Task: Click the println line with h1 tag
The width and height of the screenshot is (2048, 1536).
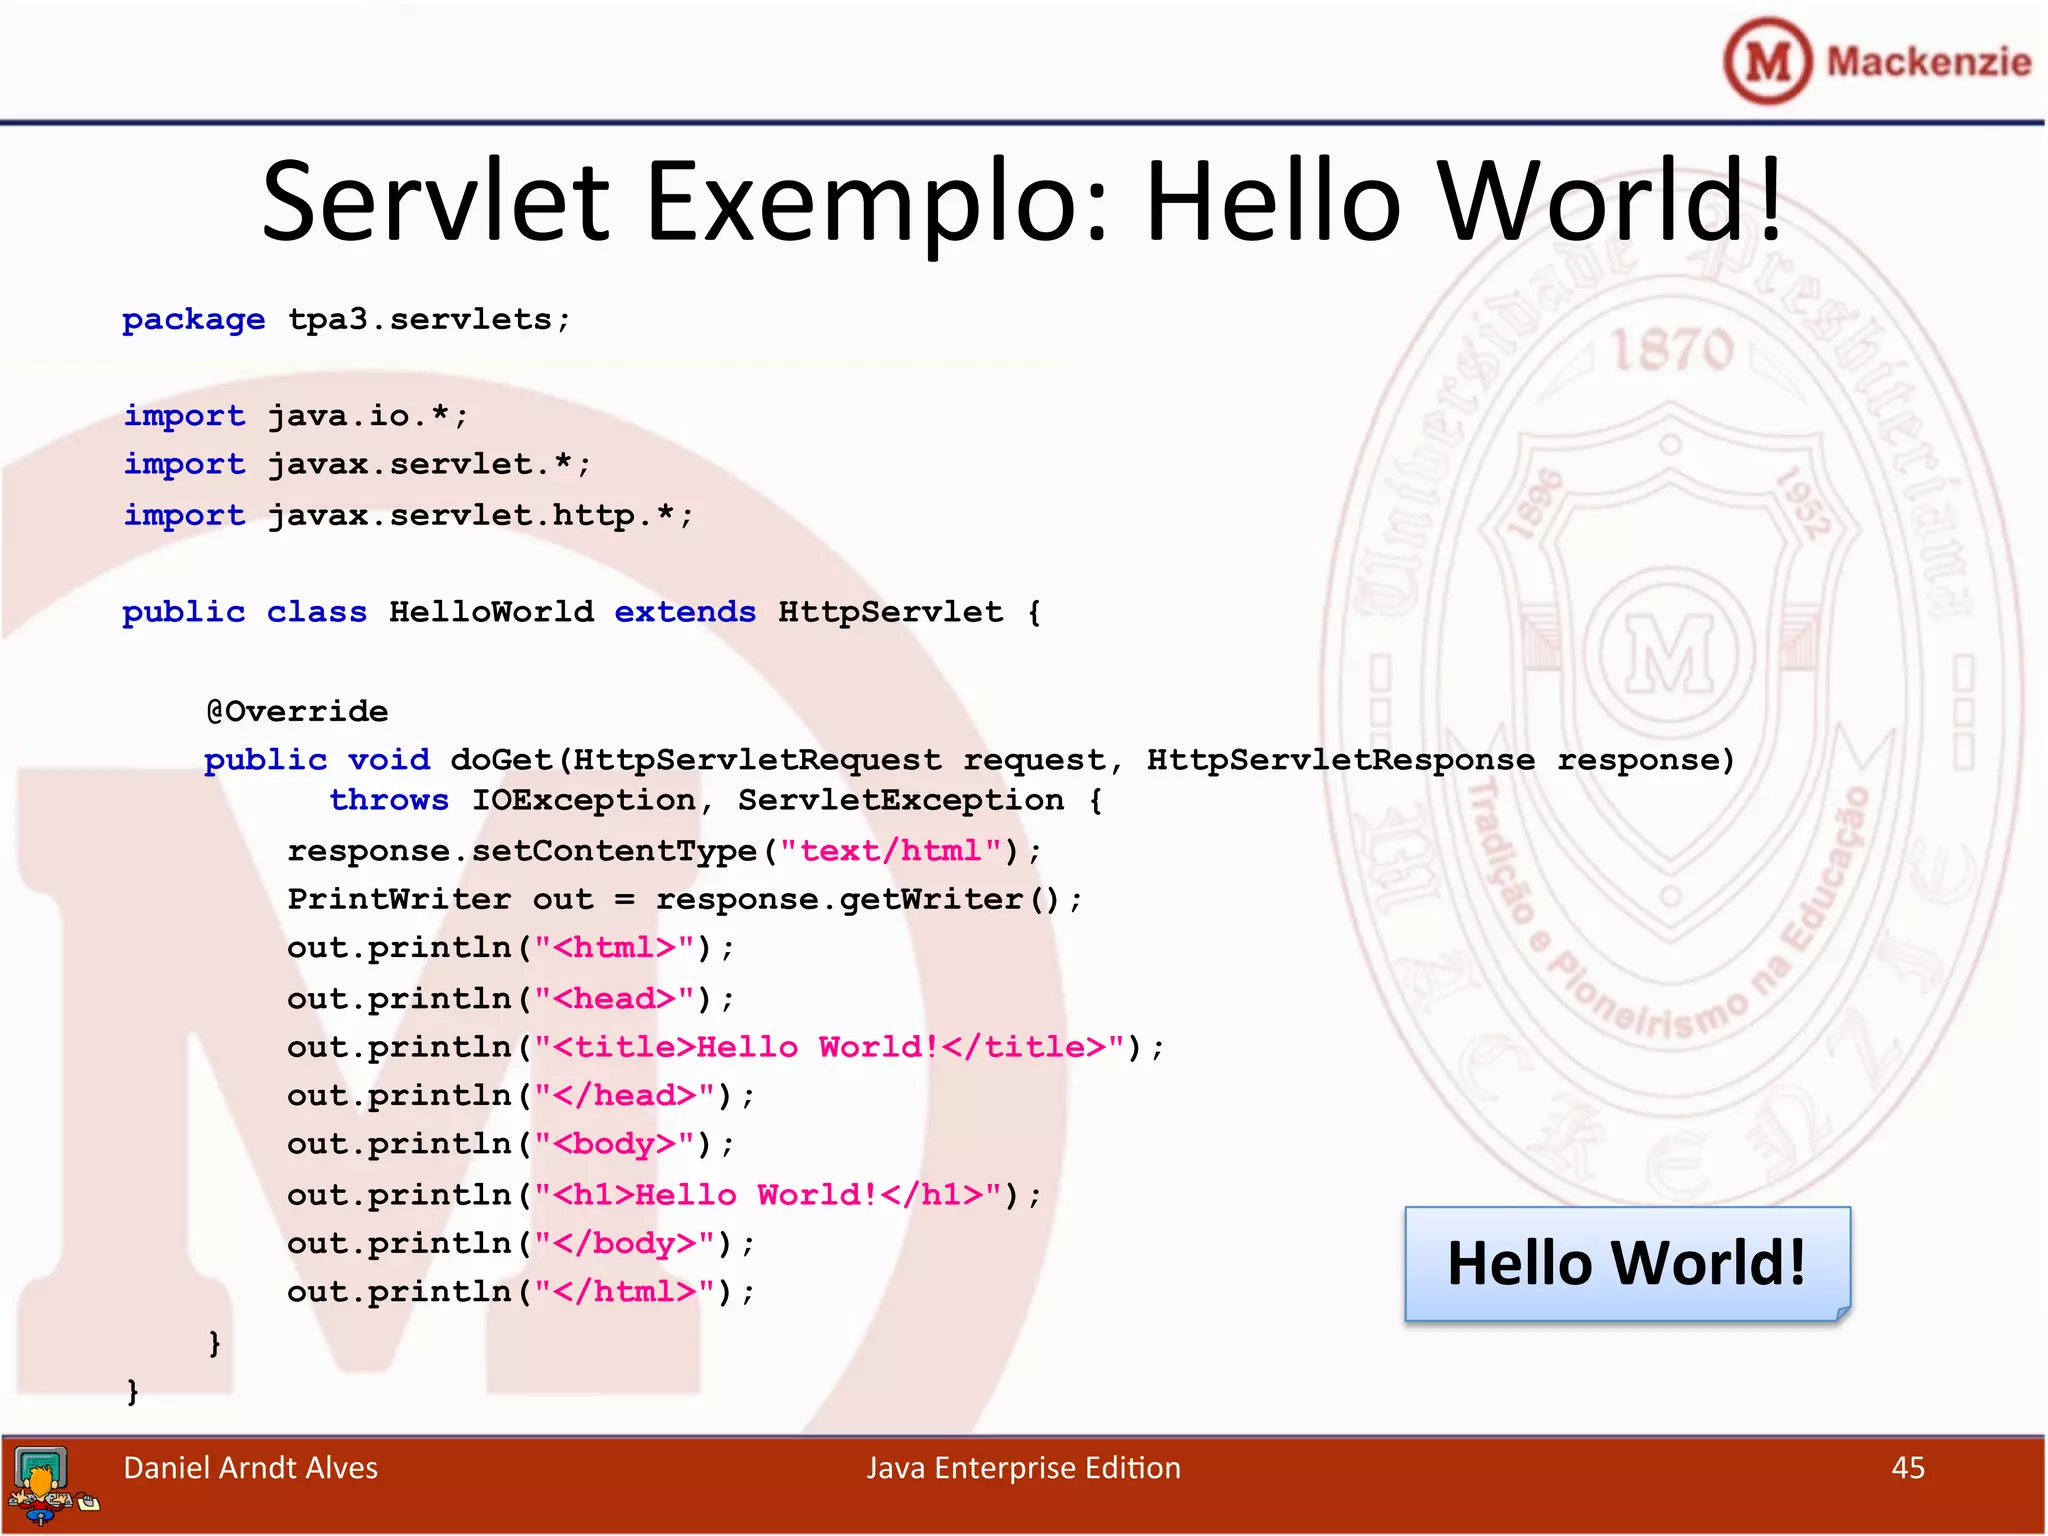Action: click(664, 1195)
